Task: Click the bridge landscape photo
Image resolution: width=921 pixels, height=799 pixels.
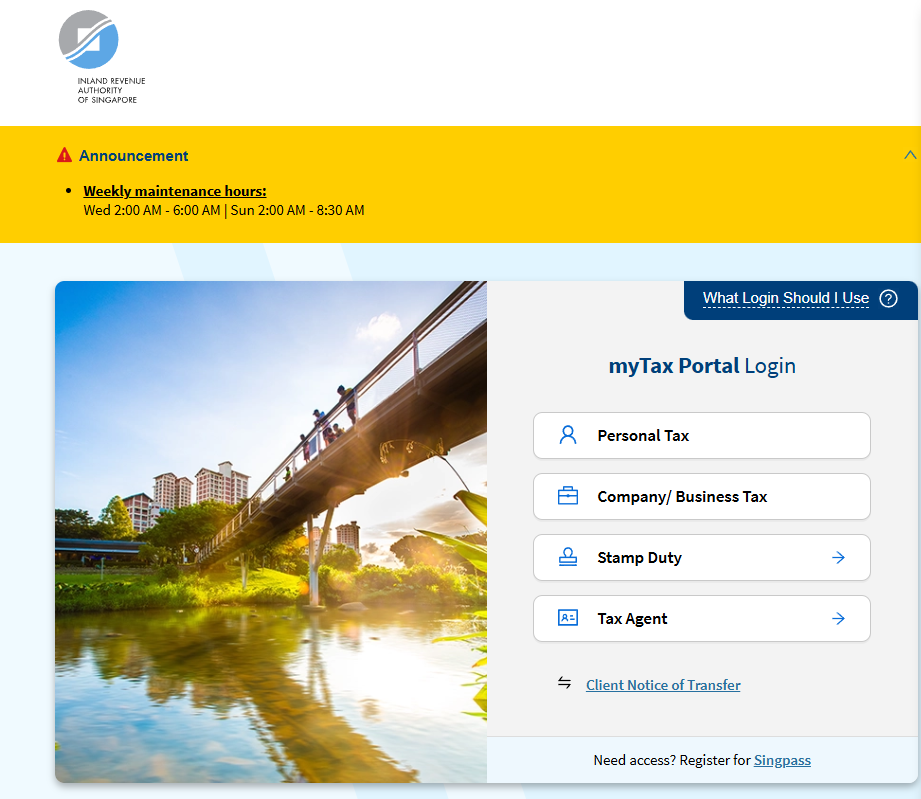Action: (x=271, y=532)
